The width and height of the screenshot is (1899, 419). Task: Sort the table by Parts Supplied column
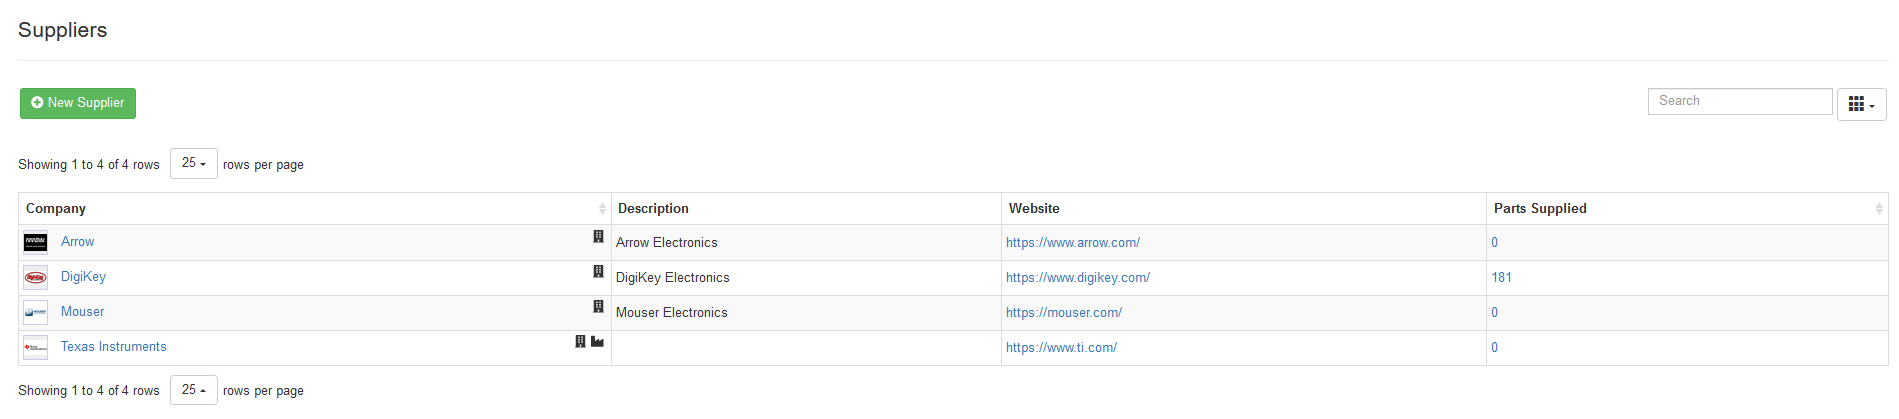(x=1540, y=209)
